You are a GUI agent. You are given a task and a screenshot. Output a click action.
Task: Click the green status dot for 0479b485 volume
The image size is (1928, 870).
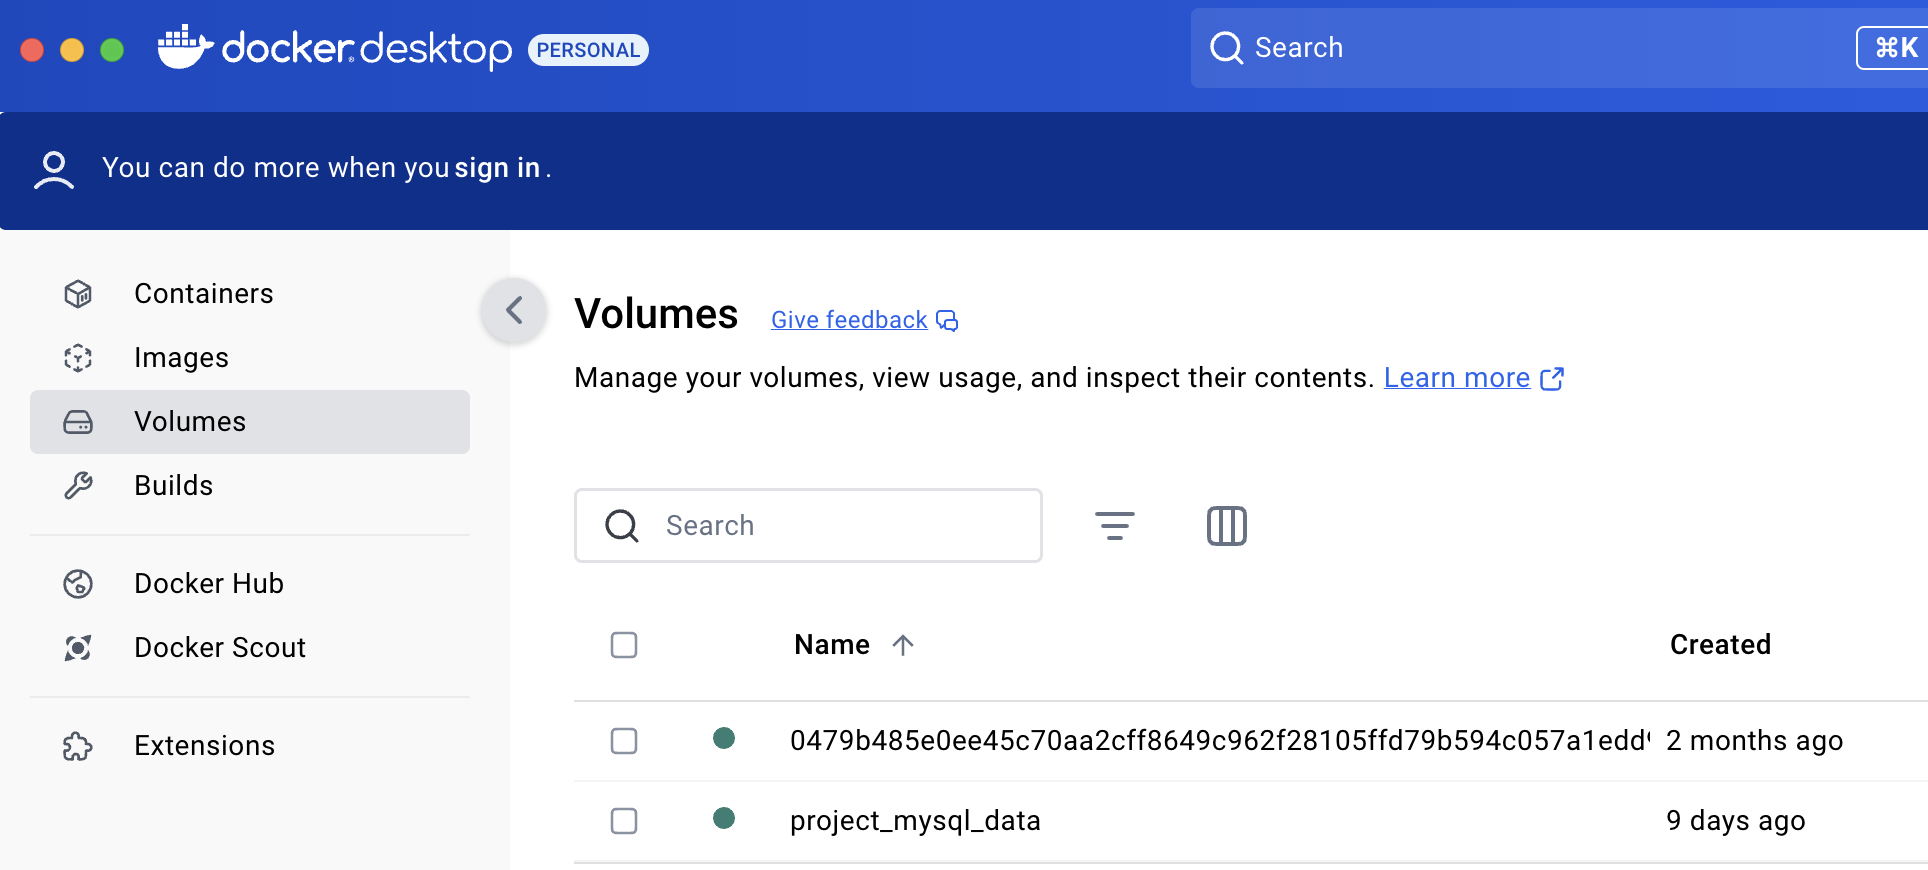724,739
